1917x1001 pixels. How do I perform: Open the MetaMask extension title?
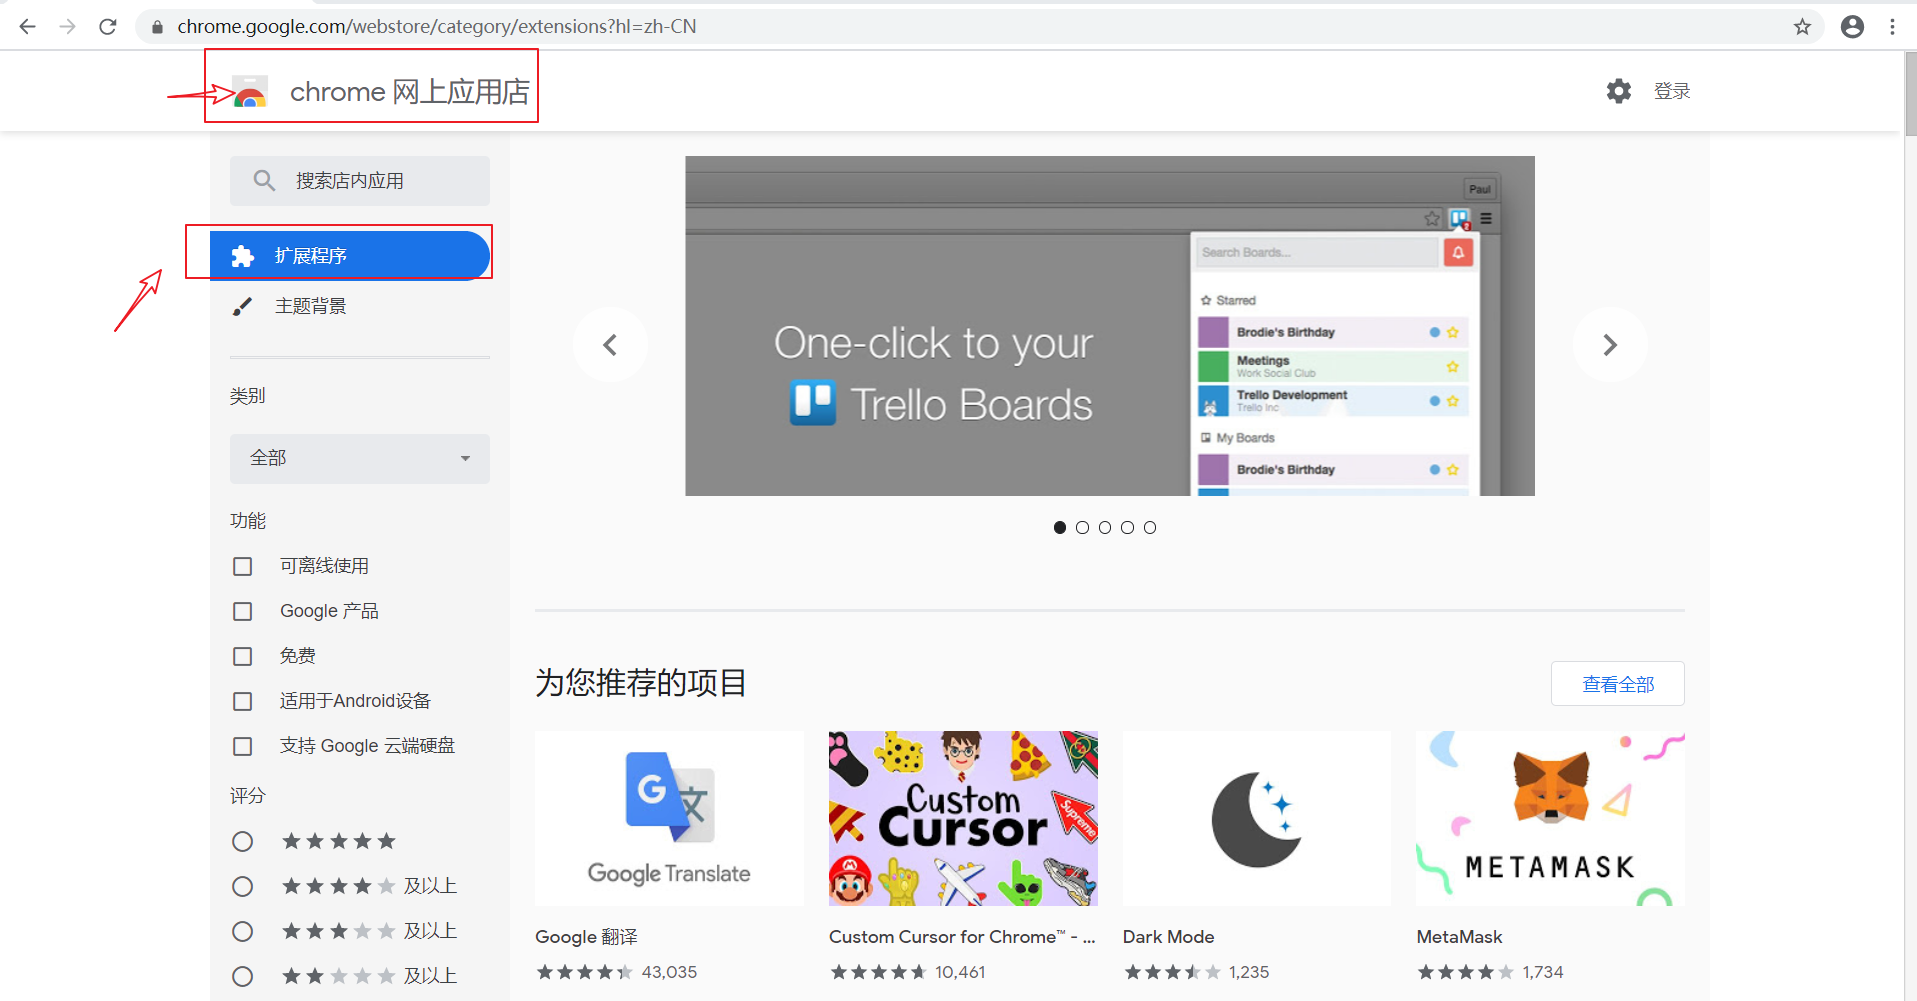(1459, 937)
